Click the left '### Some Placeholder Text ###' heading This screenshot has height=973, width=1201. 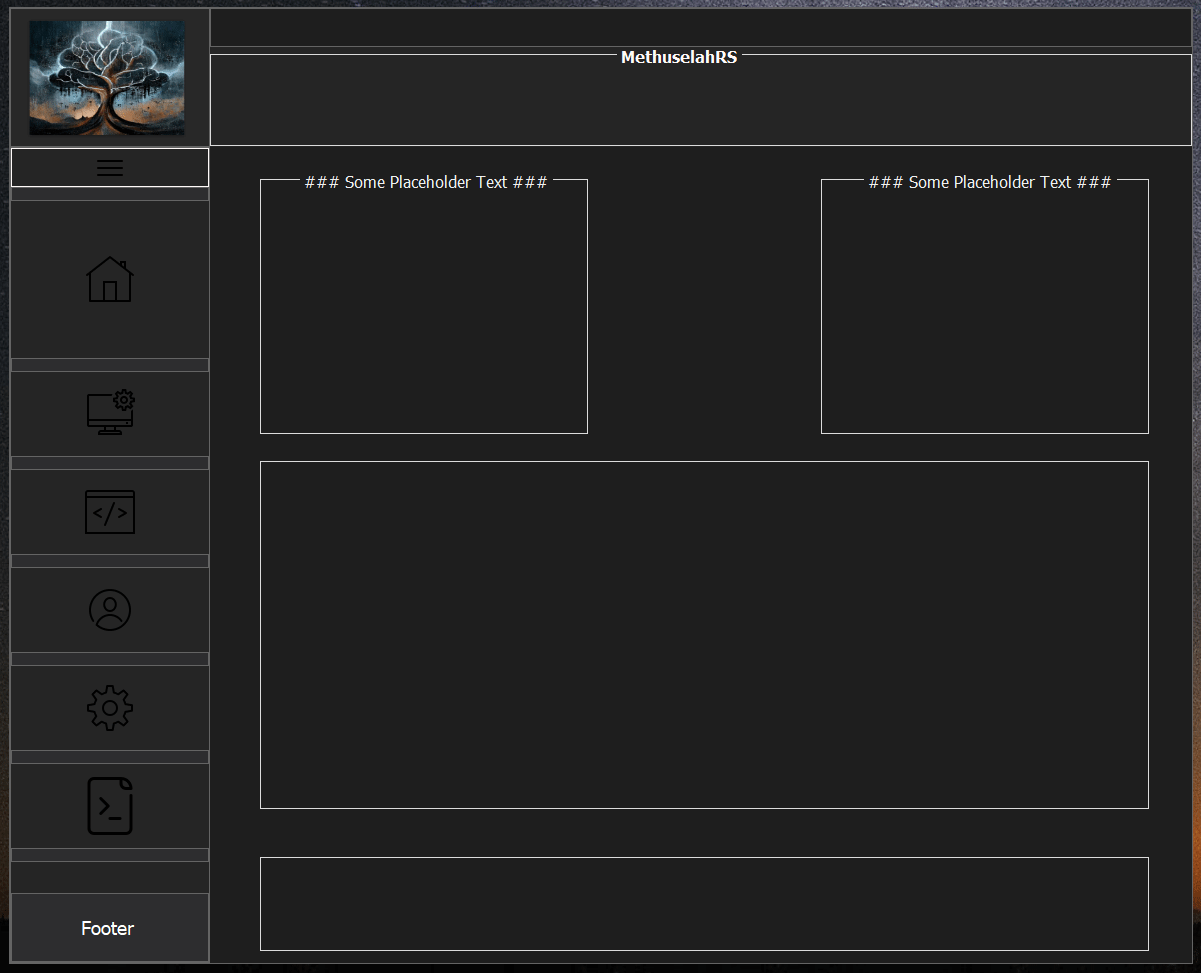pos(425,182)
